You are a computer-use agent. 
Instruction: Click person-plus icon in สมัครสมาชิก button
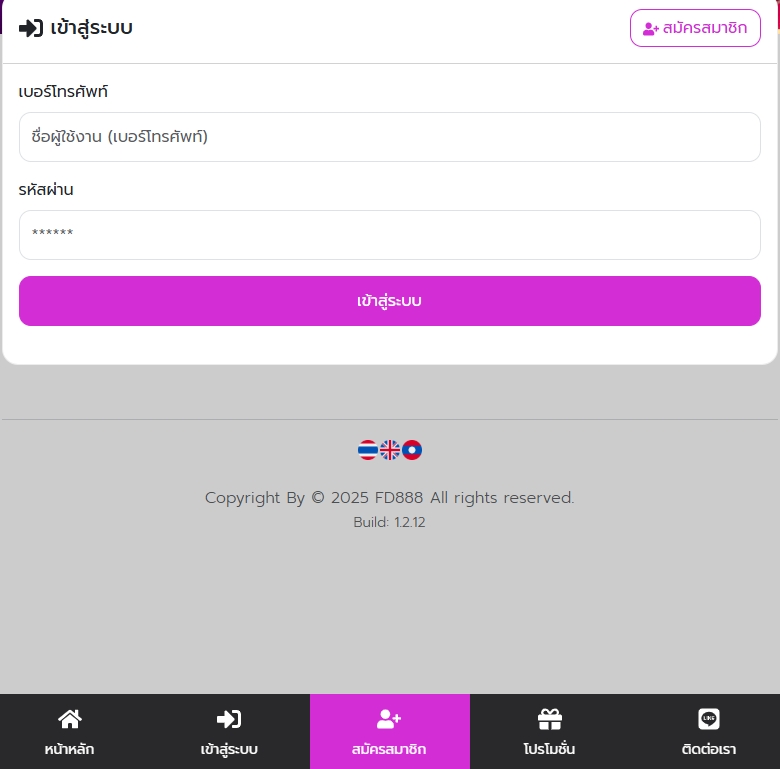(x=651, y=29)
